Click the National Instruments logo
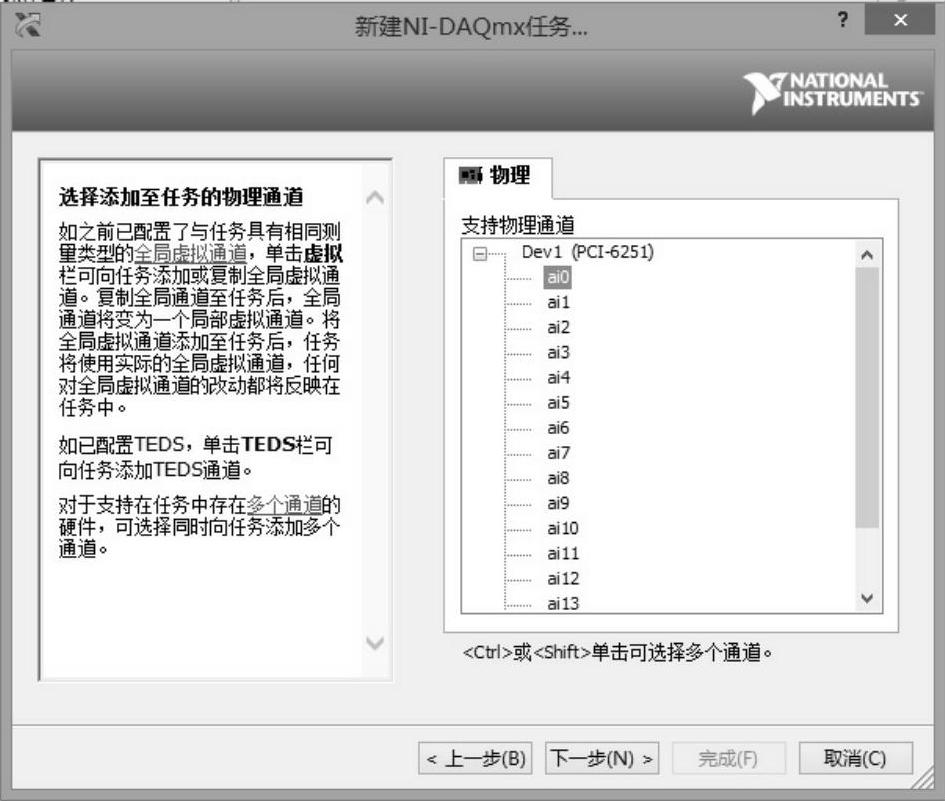The height and width of the screenshot is (801, 945). tap(833, 92)
